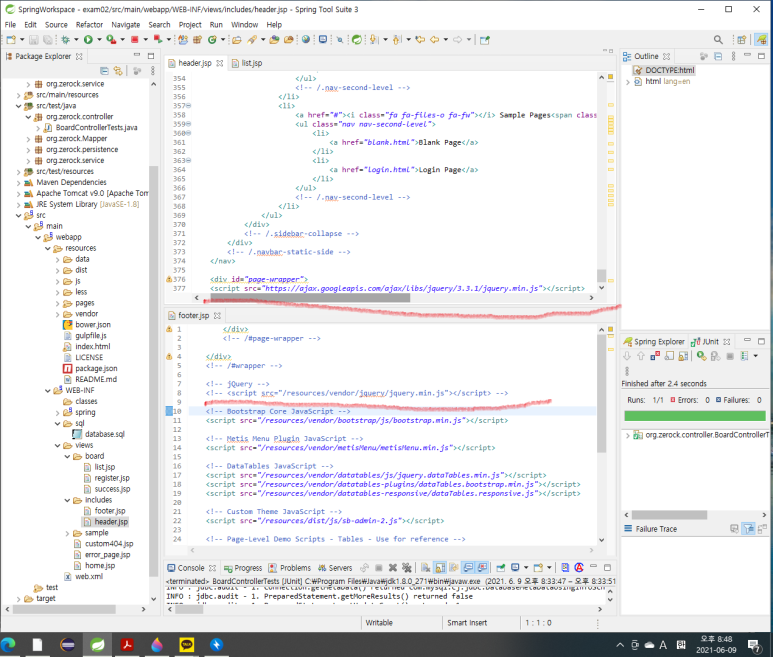The image size is (773, 657).
Task: Collapse the org.zerock.controller package
Action: point(28,117)
